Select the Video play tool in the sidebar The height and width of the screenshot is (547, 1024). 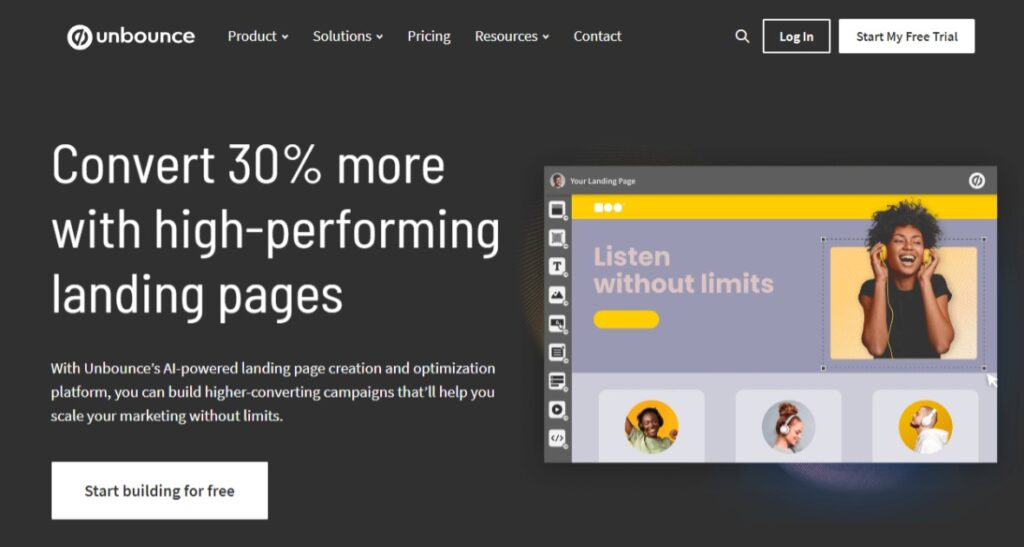557,409
